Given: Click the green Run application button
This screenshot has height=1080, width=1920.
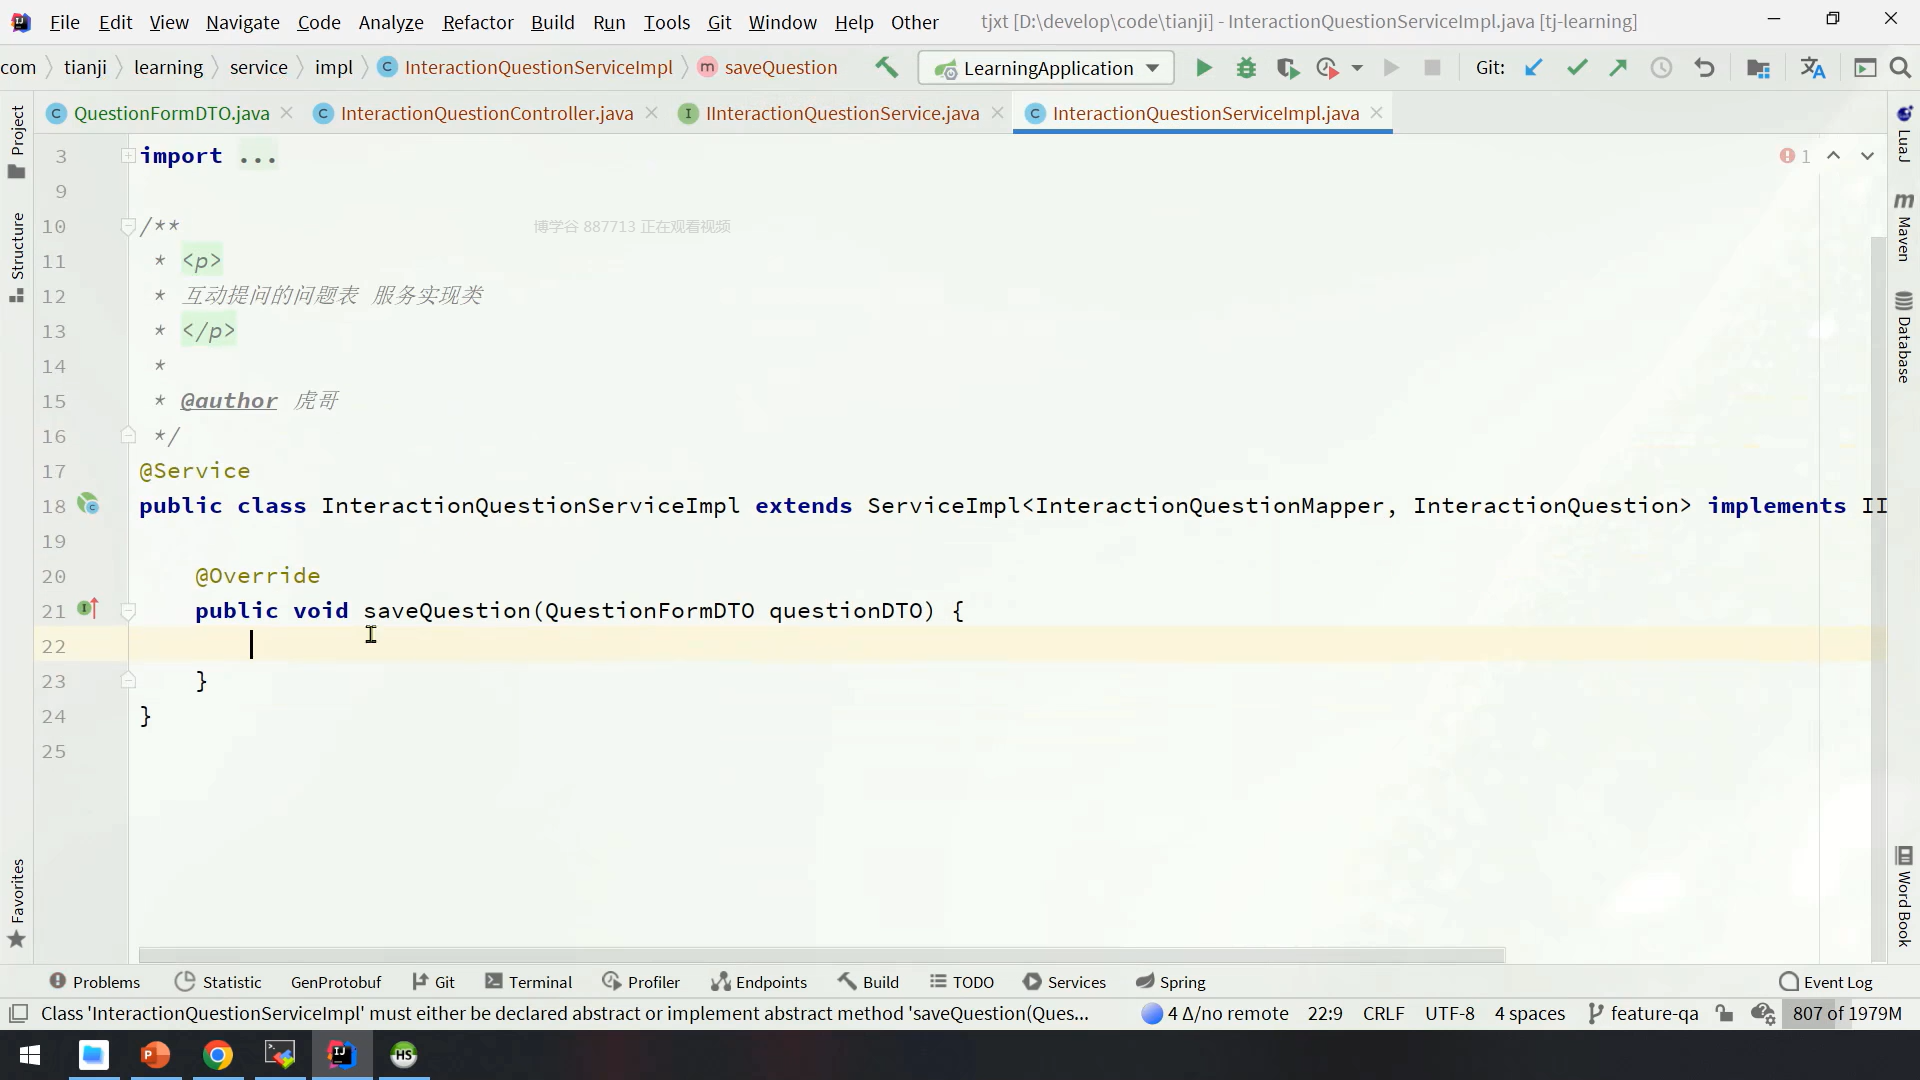Looking at the screenshot, I should (x=1204, y=68).
